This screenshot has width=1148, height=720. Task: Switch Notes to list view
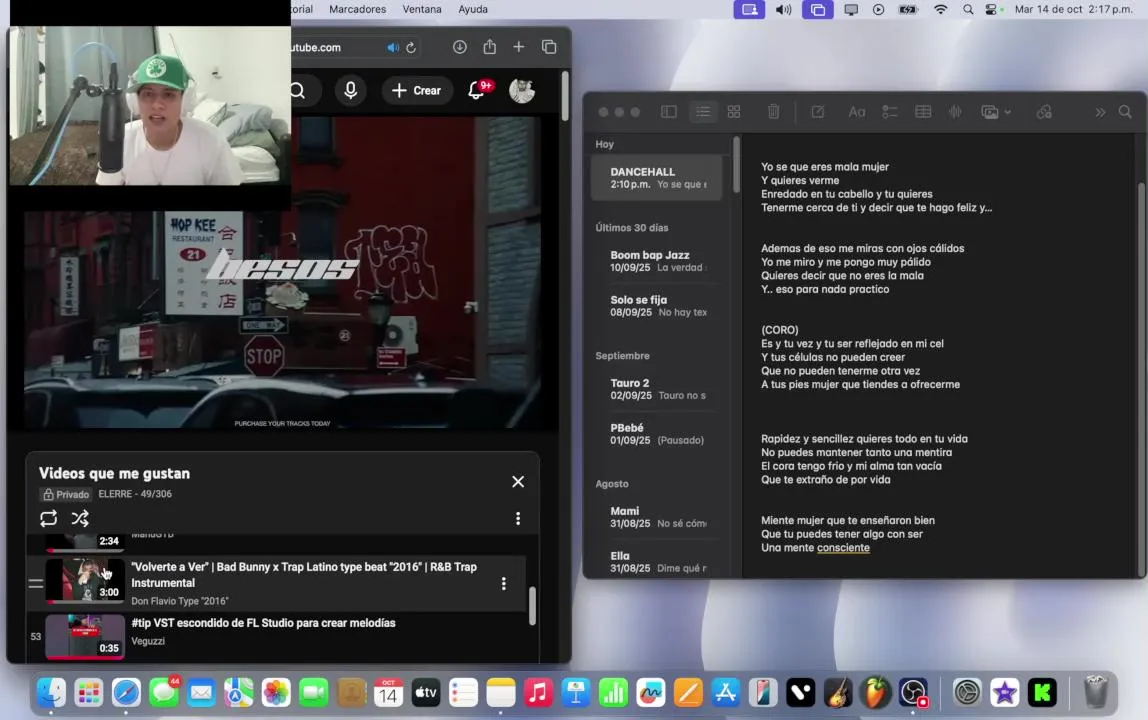click(703, 112)
